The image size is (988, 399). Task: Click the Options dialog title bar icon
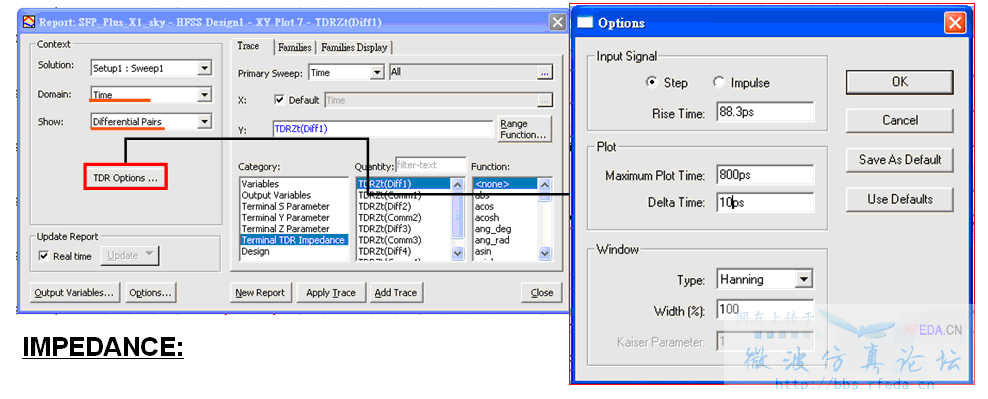pos(585,23)
